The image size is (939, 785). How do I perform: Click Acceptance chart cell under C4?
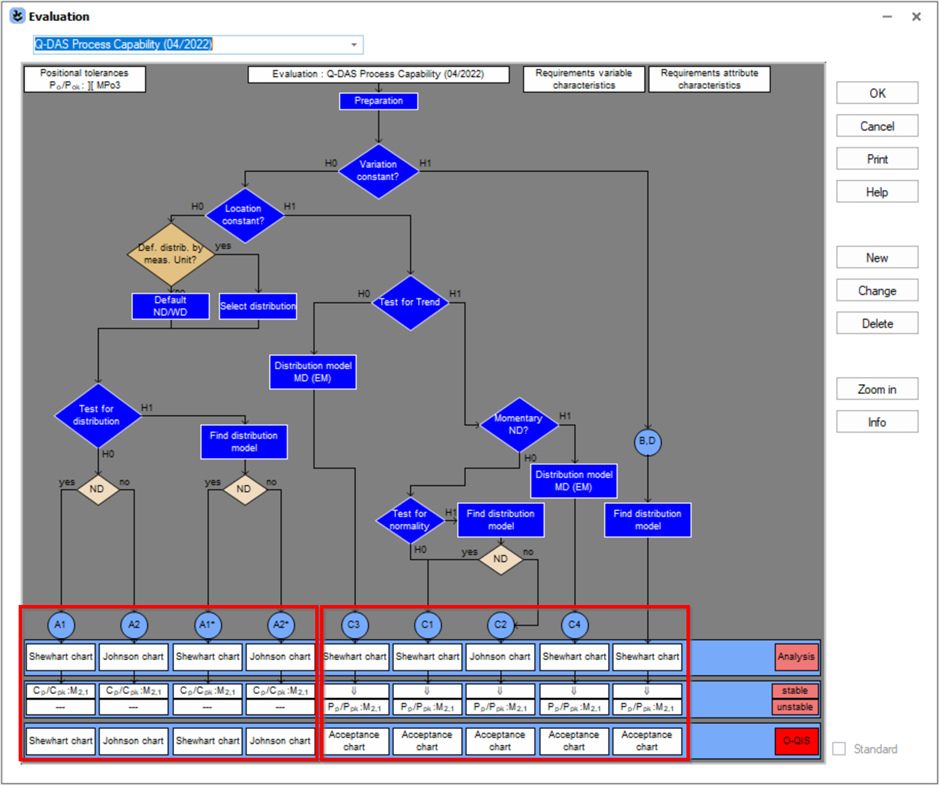pos(574,741)
